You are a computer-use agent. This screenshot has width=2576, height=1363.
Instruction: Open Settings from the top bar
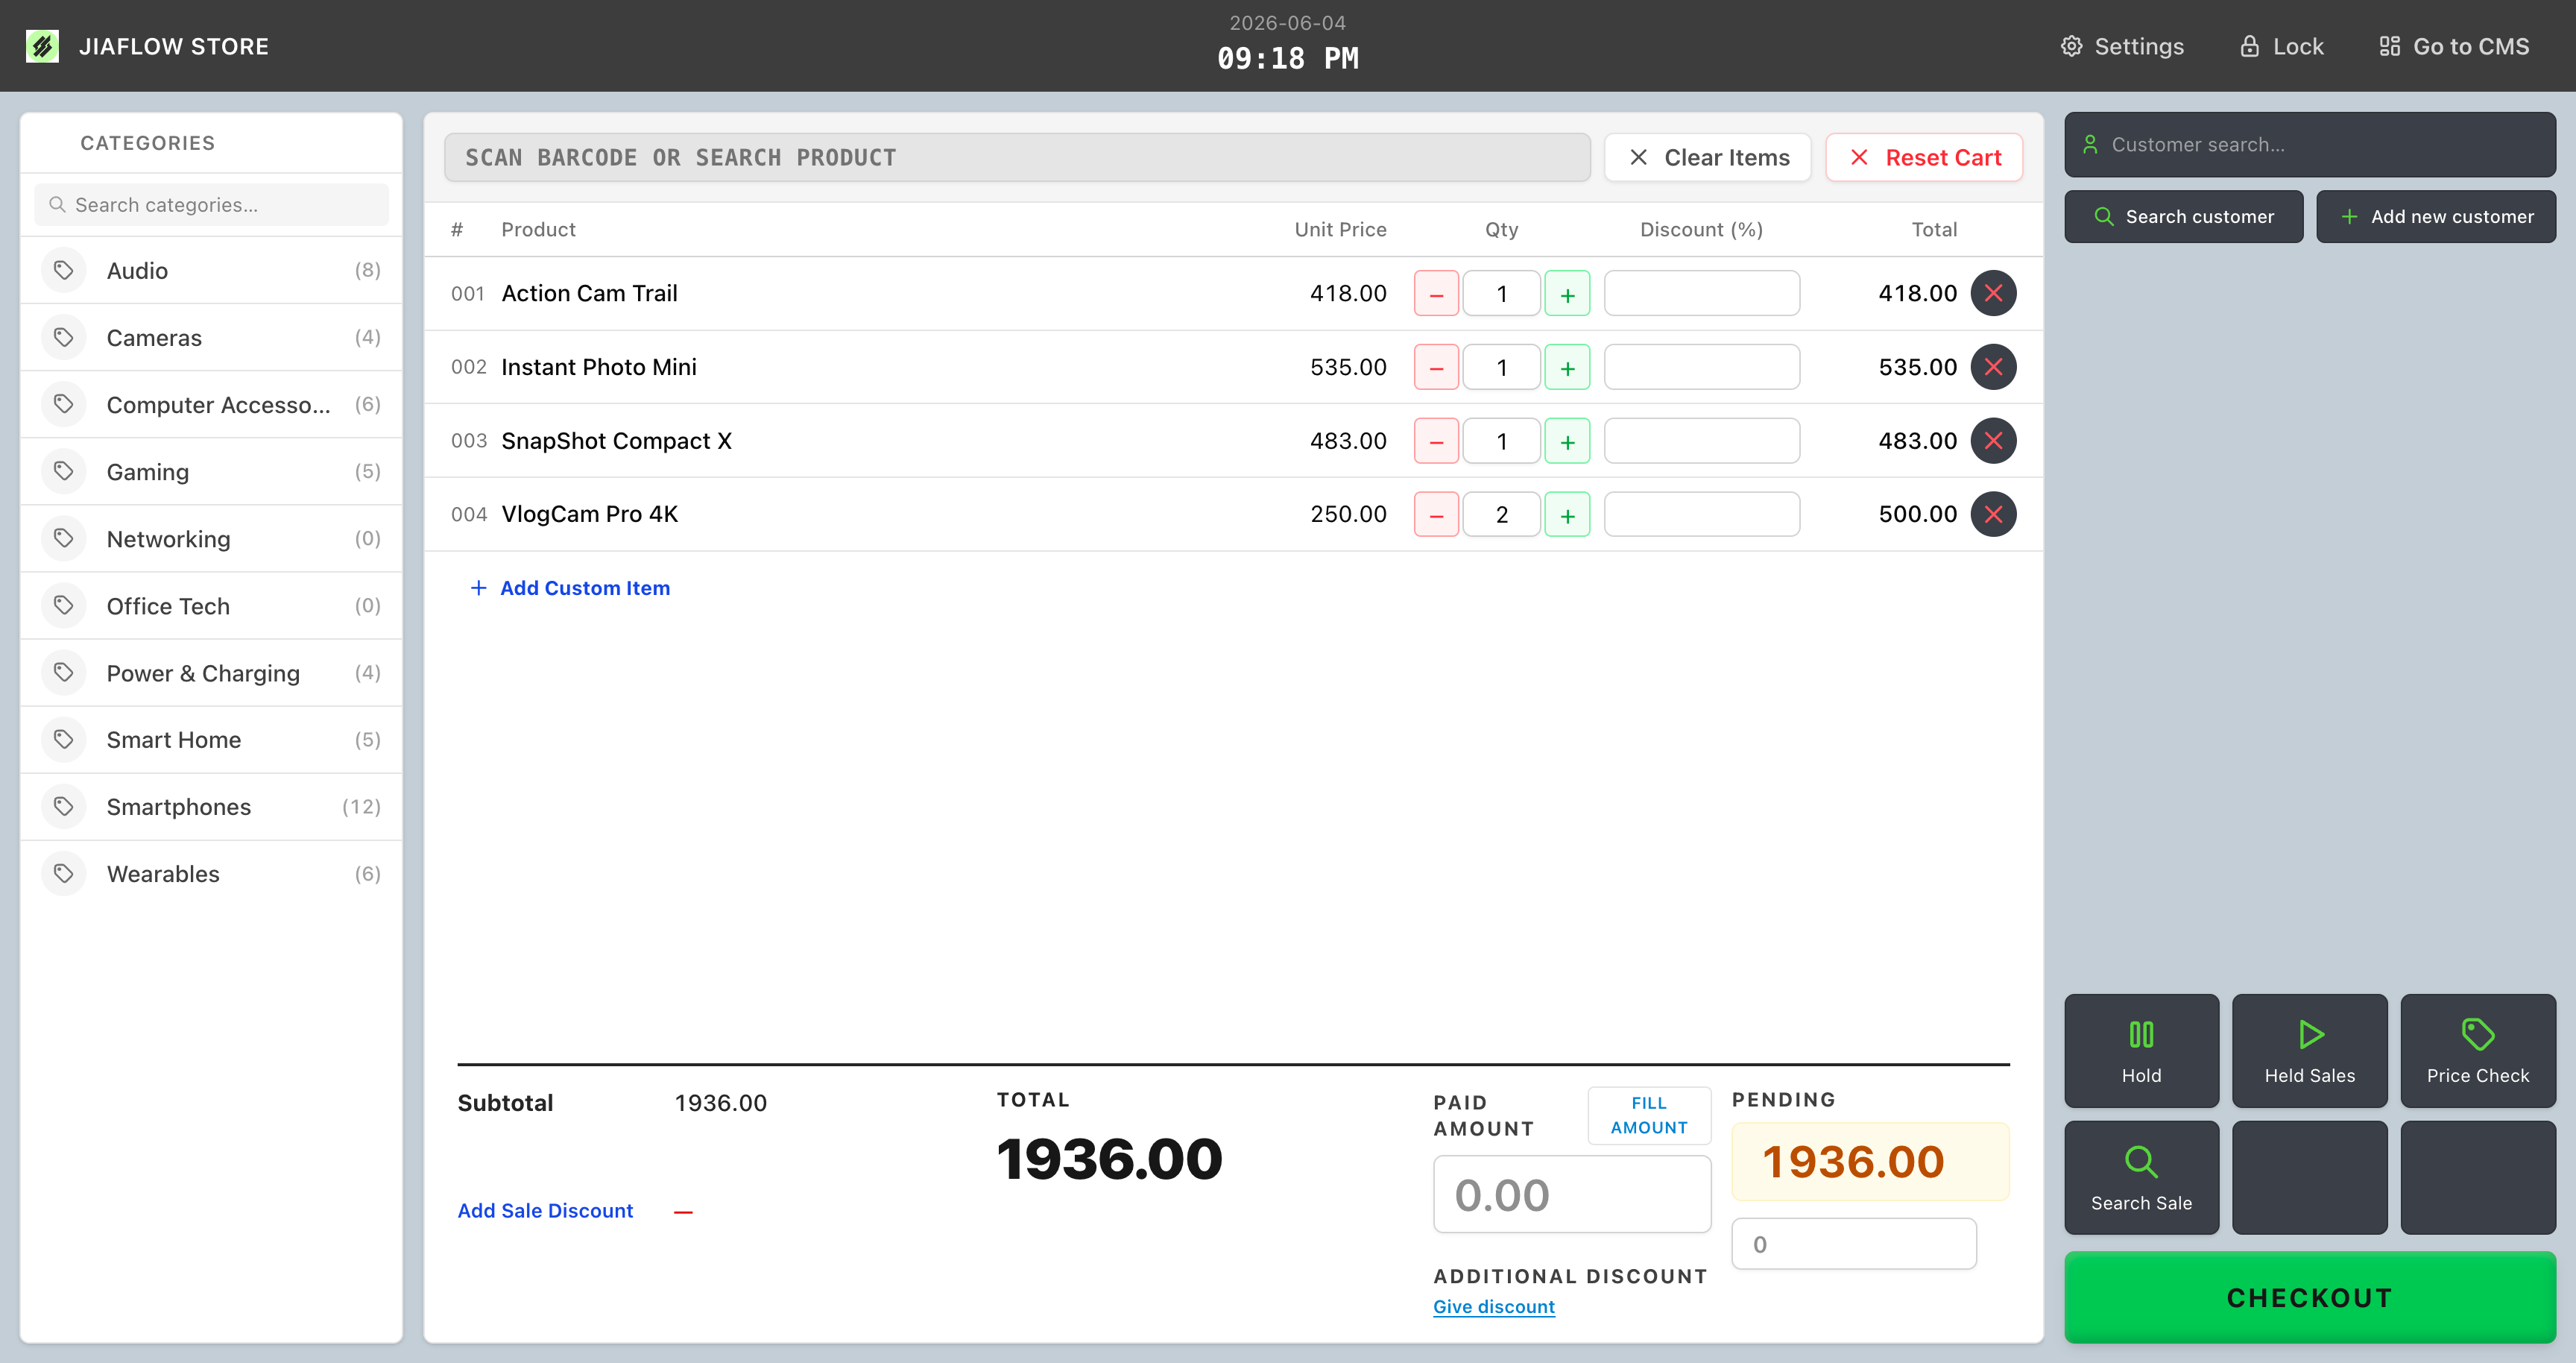click(x=2122, y=46)
